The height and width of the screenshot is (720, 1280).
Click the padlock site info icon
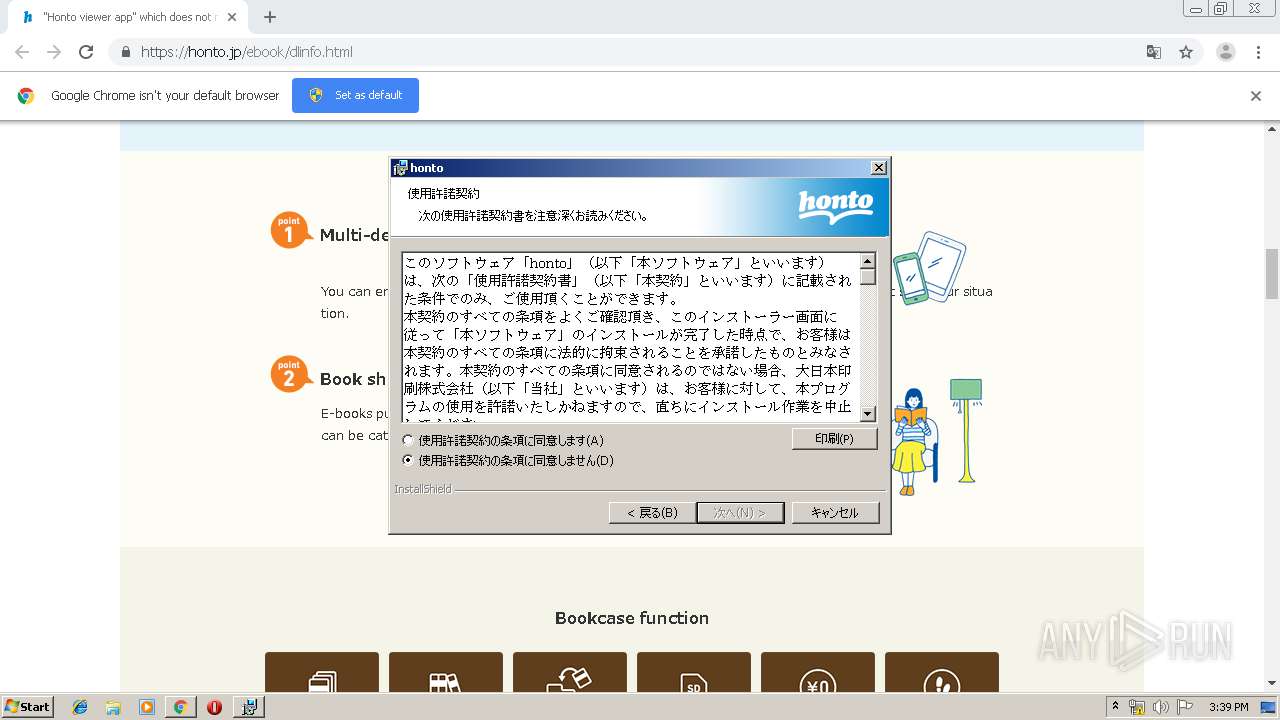click(125, 52)
